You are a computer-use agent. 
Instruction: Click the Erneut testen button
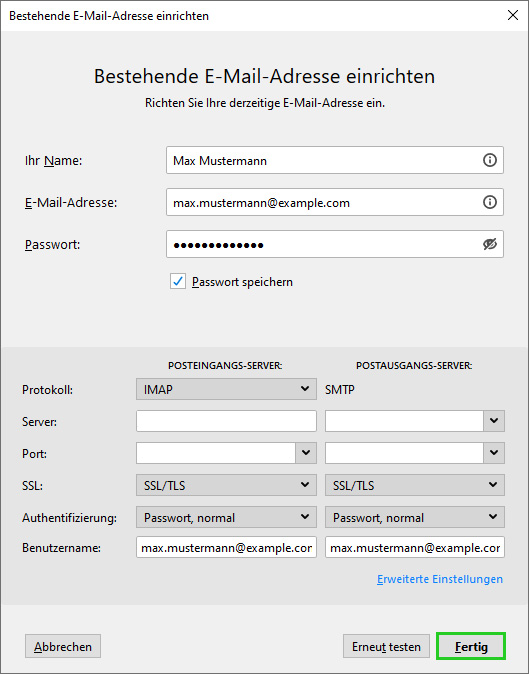386,646
